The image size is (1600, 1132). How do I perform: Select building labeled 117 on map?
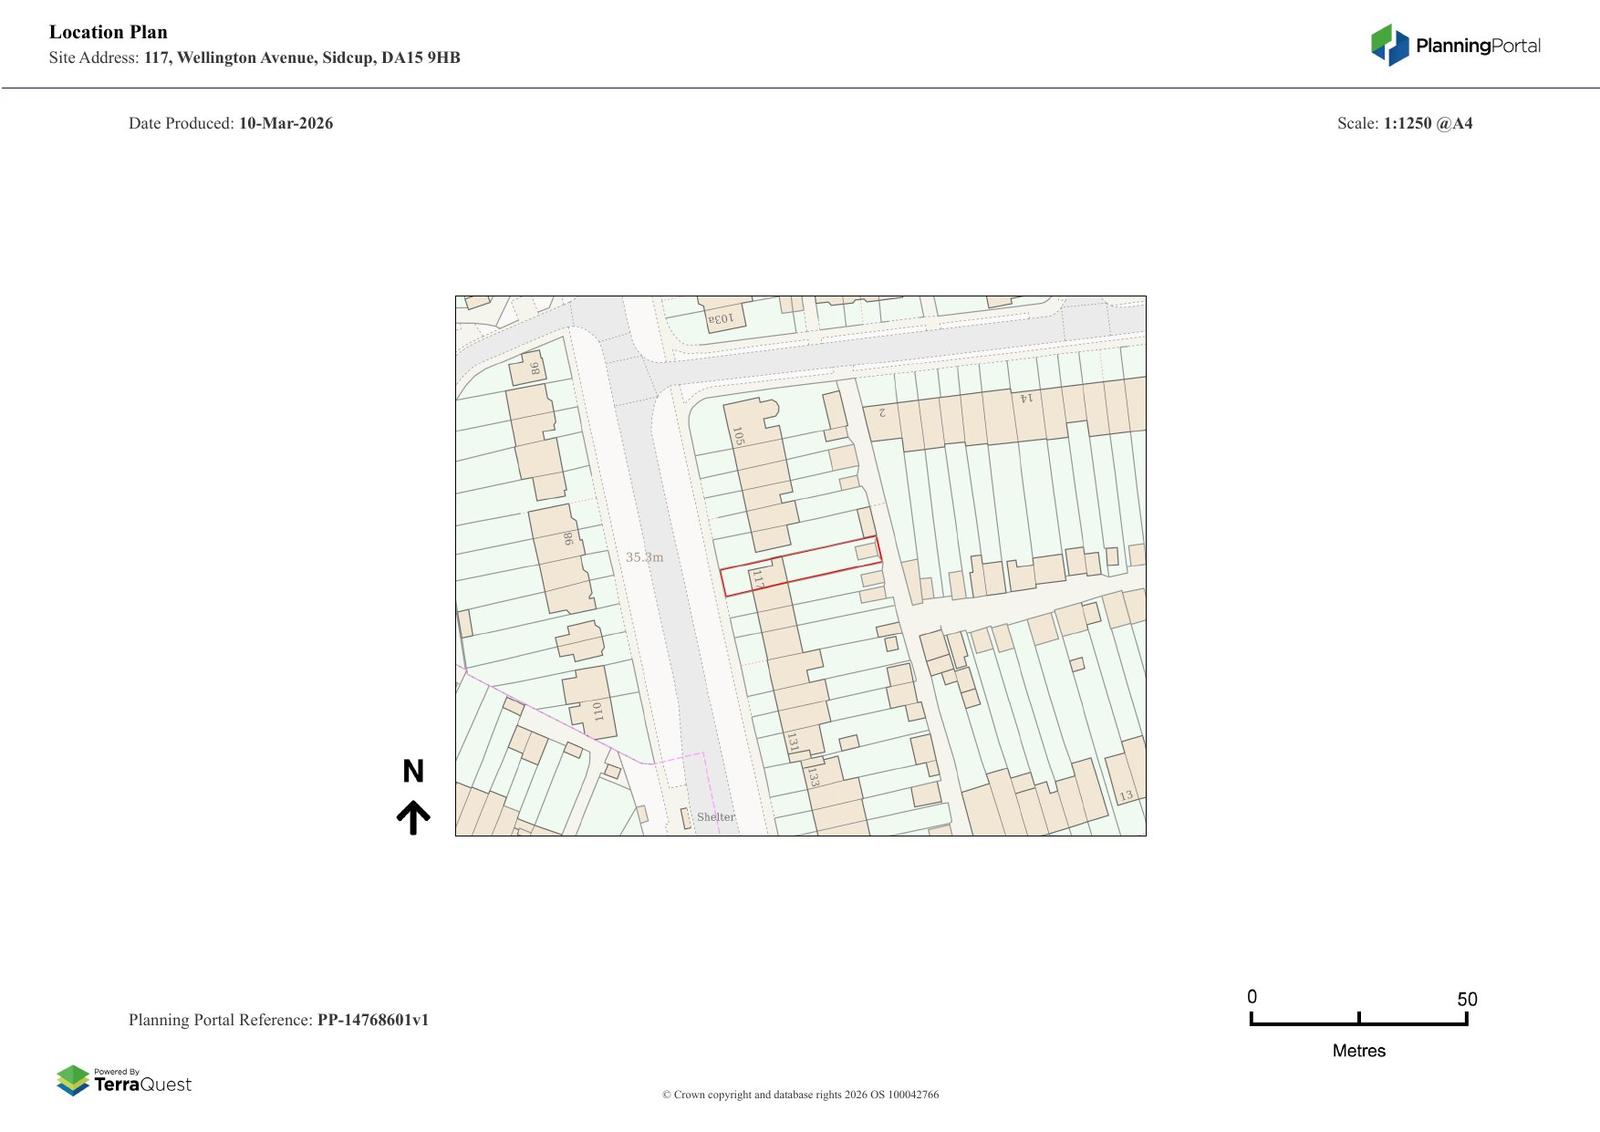(x=758, y=578)
